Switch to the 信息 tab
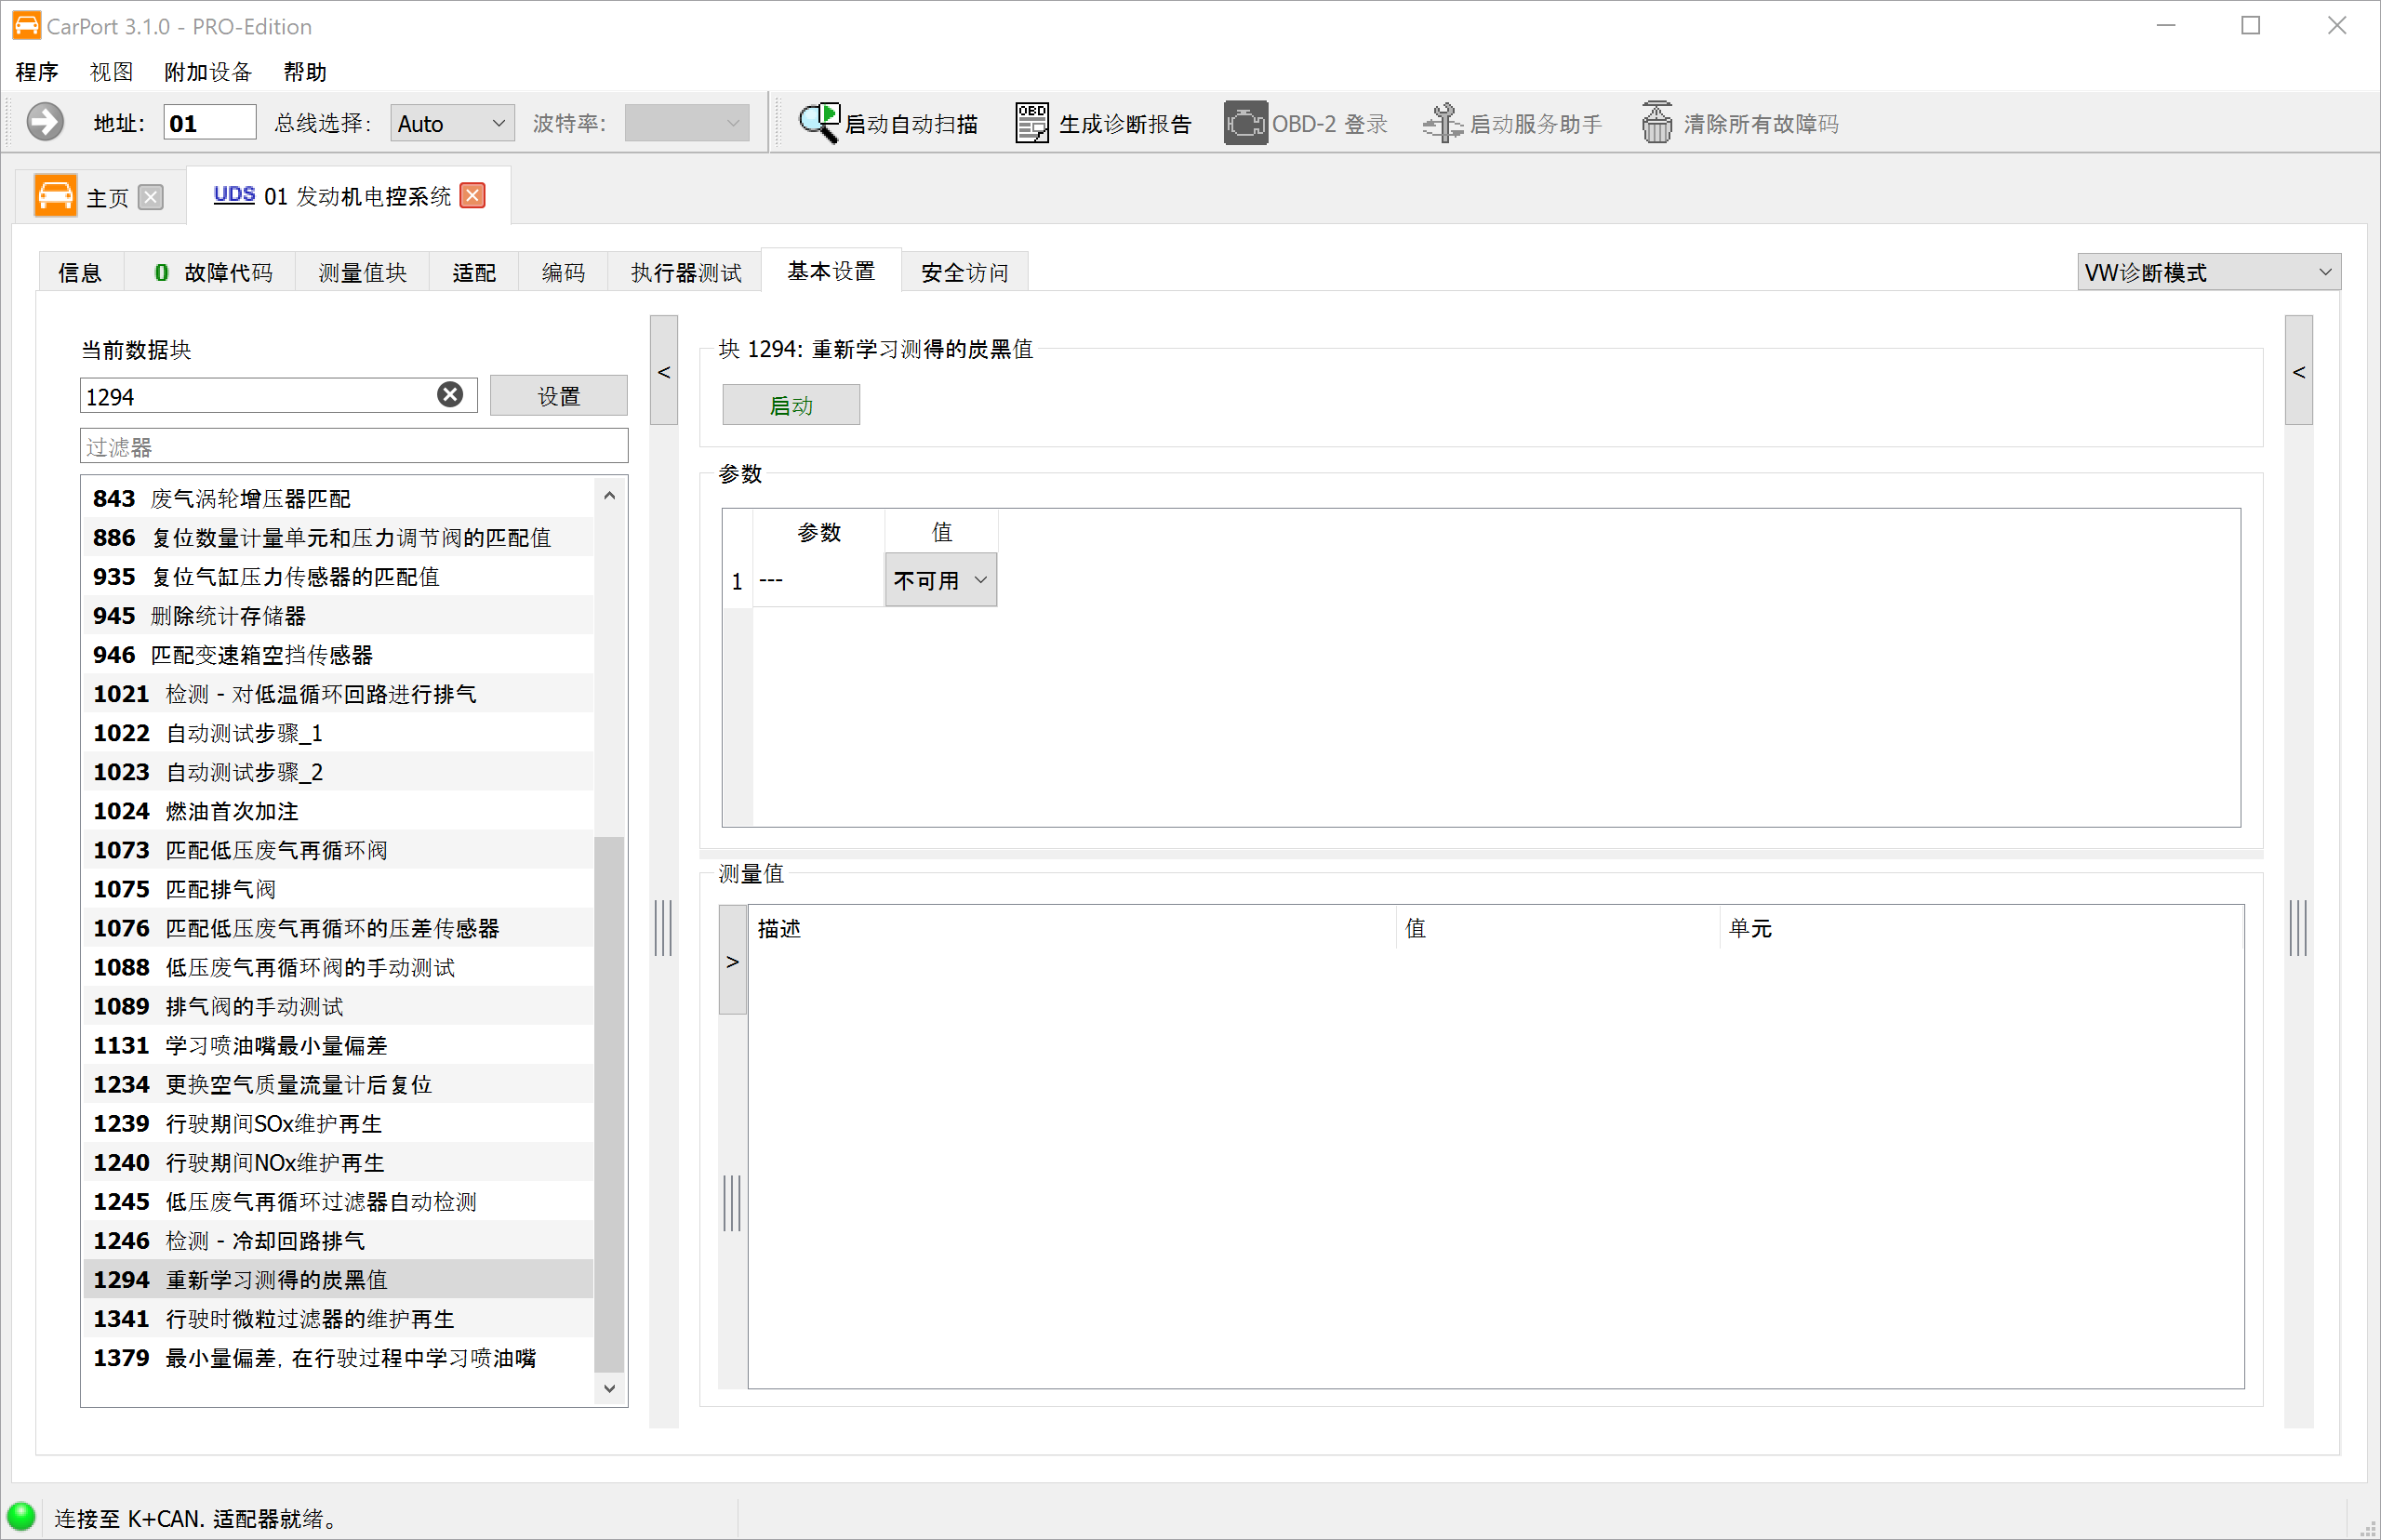The image size is (2381, 1540). point(80,272)
